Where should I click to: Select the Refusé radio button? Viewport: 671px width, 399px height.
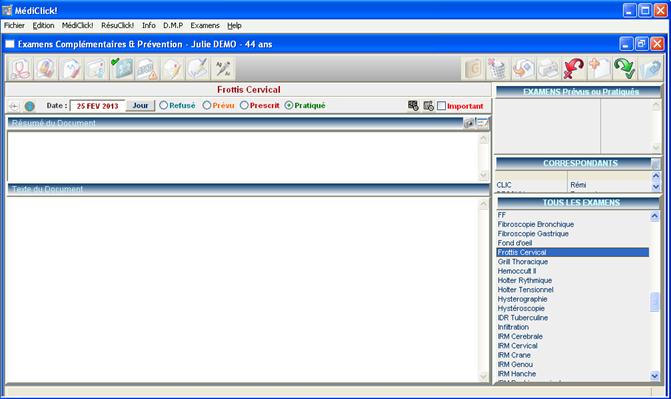point(163,105)
